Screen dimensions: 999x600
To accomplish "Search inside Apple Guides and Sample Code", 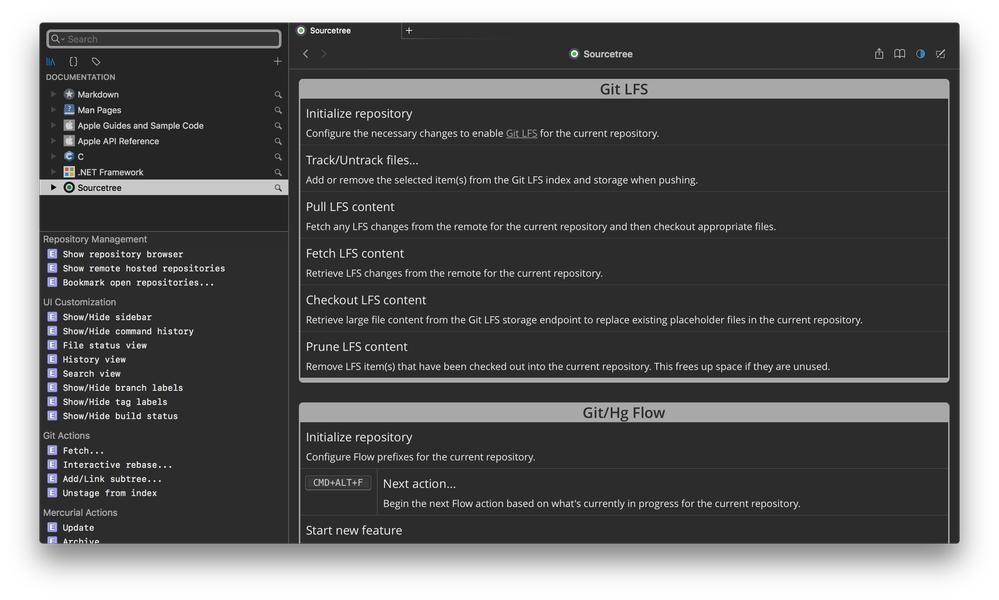I will (x=278, y=125).
